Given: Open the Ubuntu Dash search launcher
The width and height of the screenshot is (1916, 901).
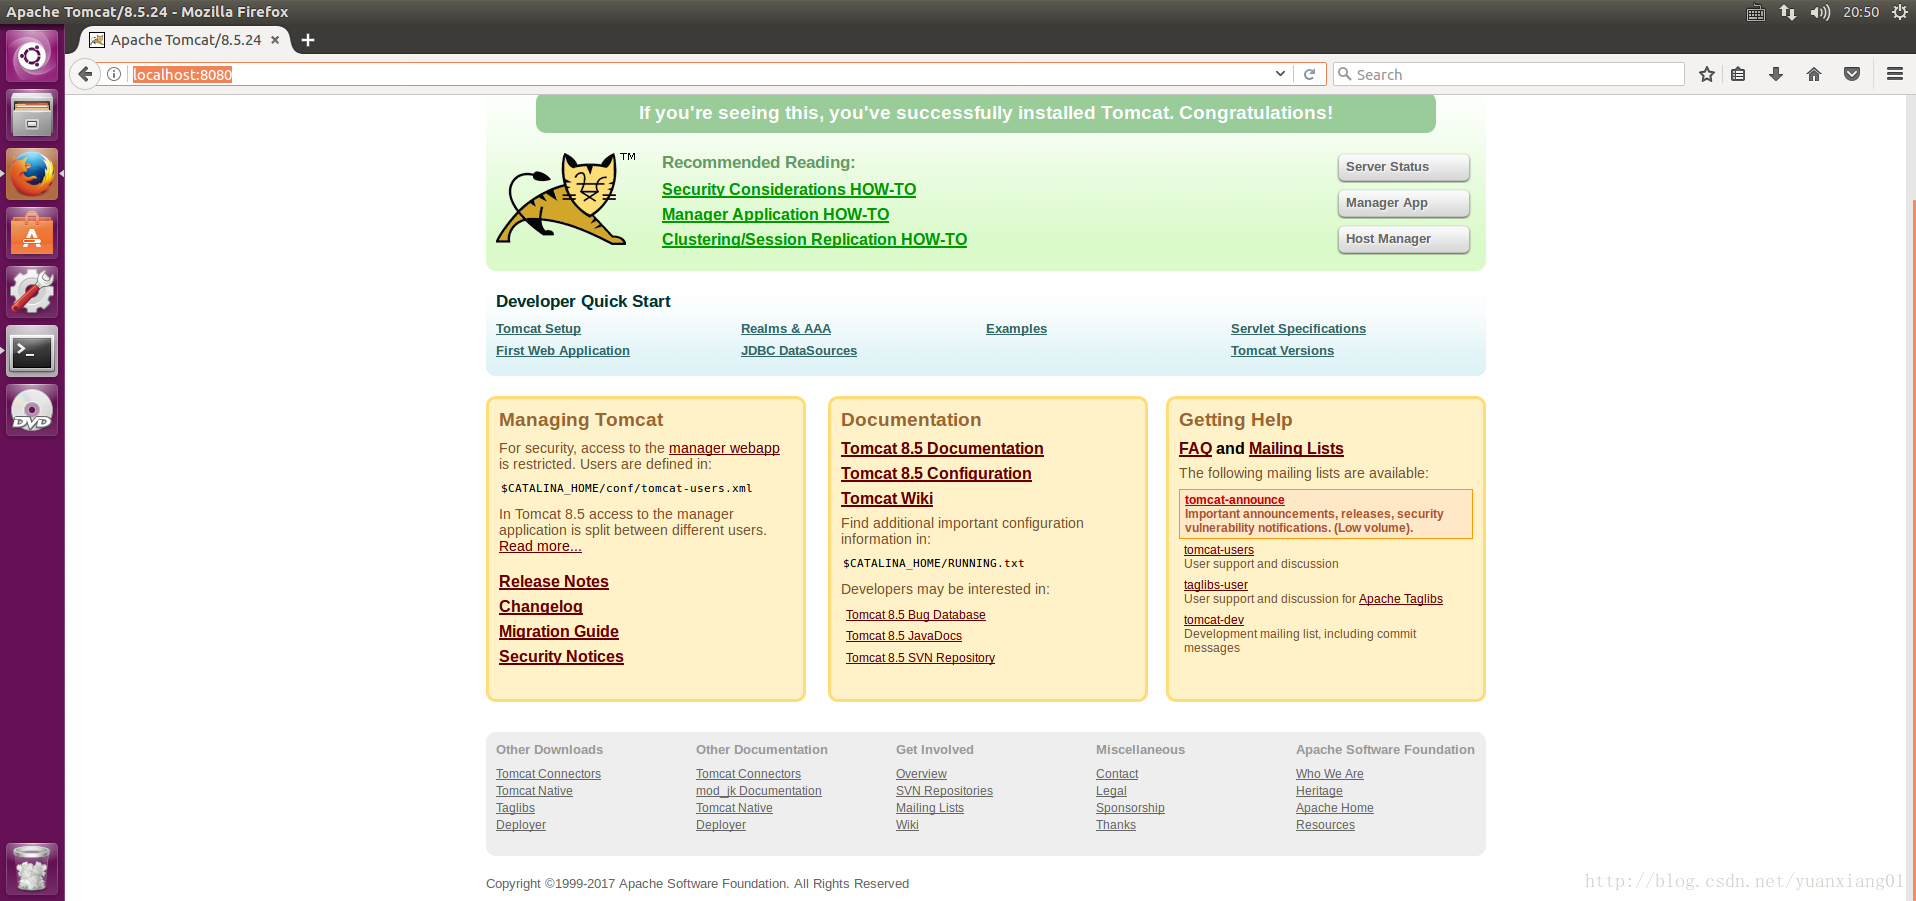Looking at the screenshot, I should point(32,56).
